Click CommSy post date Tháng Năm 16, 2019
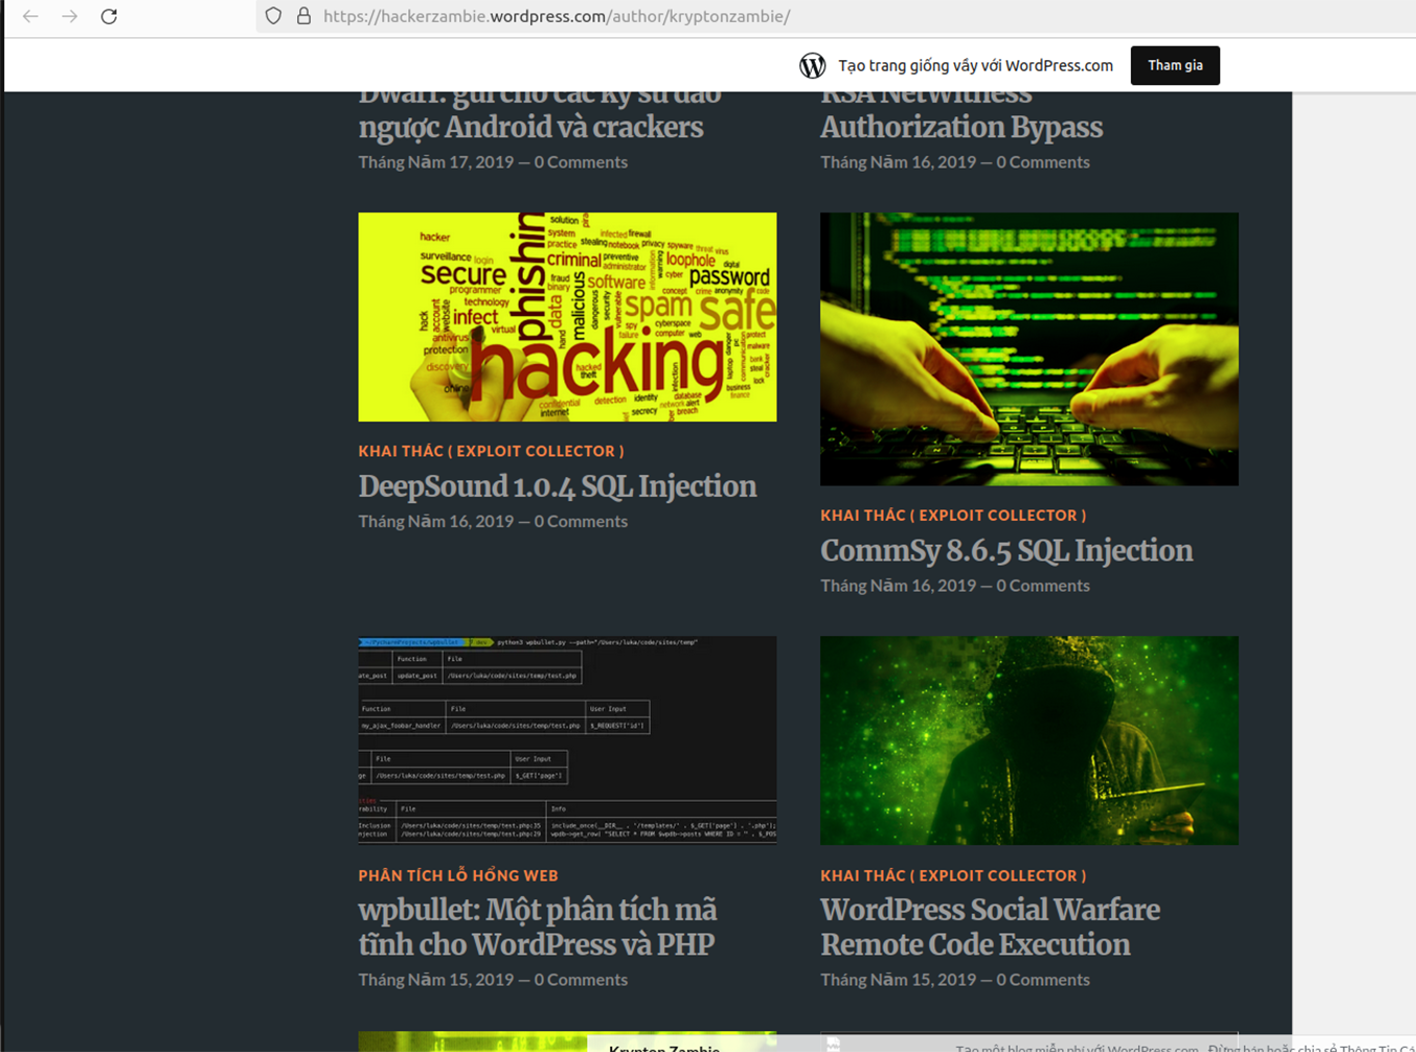The height and width of the screenshot is (1052, 1416). pyautogui.click(x=898, y=585)
